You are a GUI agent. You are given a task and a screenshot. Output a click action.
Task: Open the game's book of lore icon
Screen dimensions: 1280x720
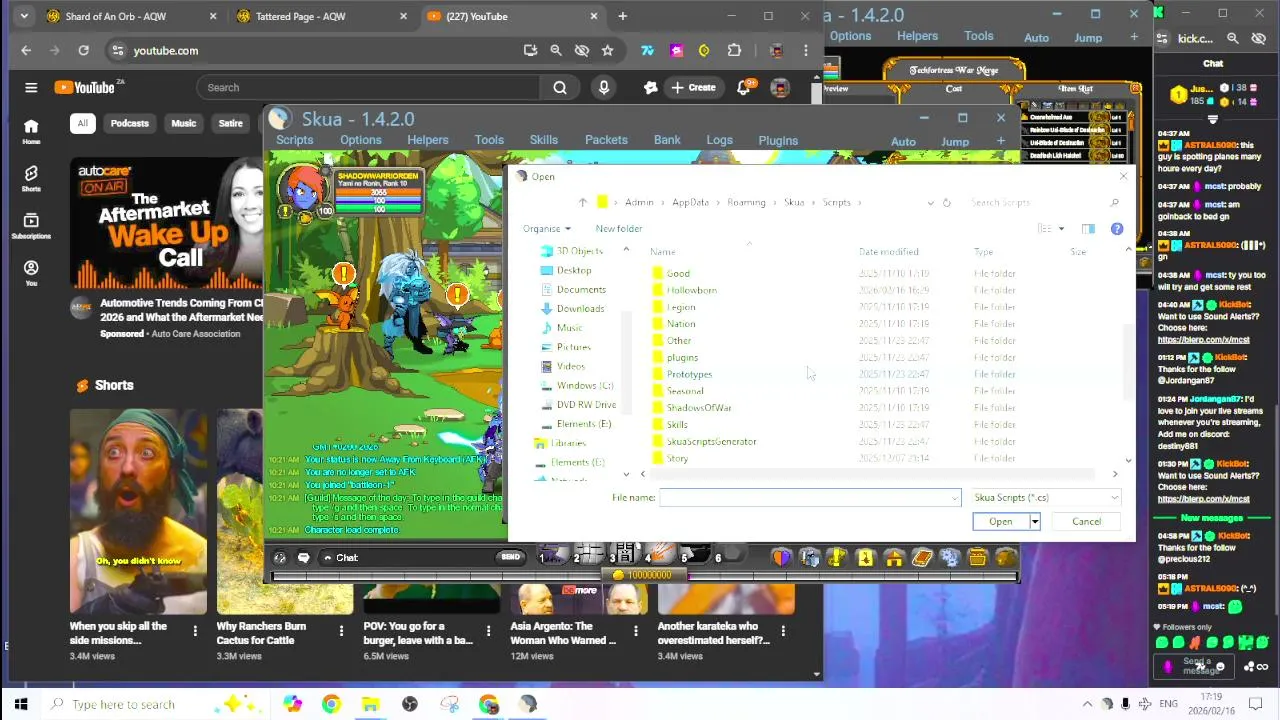(x=922, y=557)
